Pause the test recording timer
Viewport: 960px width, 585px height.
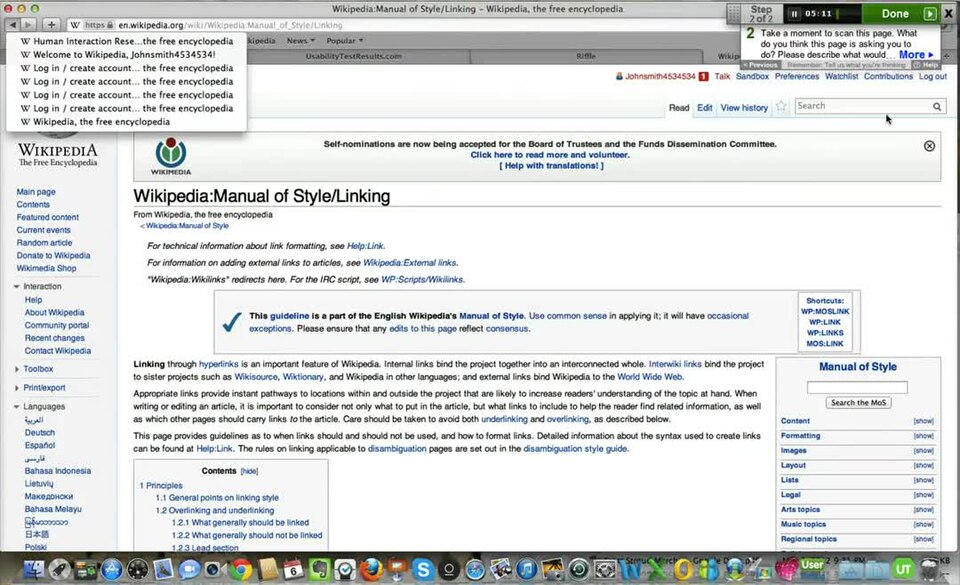(x=795, y=13)
